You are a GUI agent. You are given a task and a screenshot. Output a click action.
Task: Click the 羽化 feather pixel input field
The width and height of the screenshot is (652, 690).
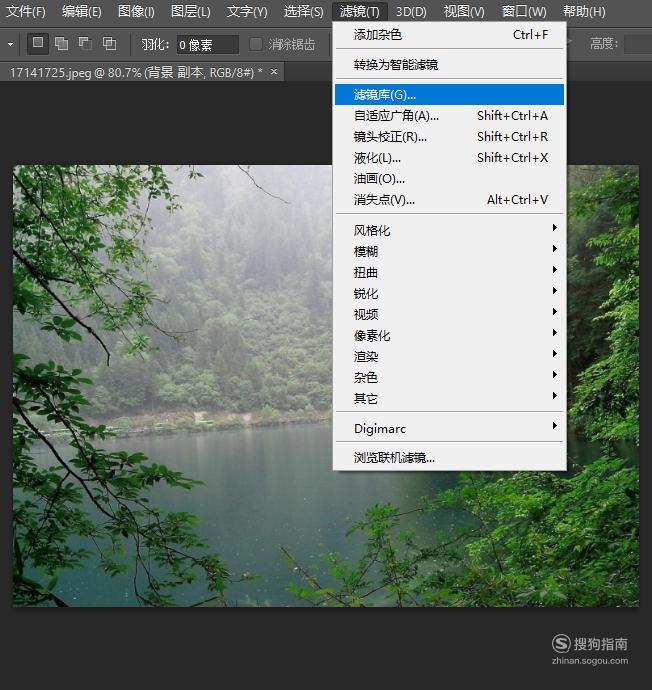[208, 44]
